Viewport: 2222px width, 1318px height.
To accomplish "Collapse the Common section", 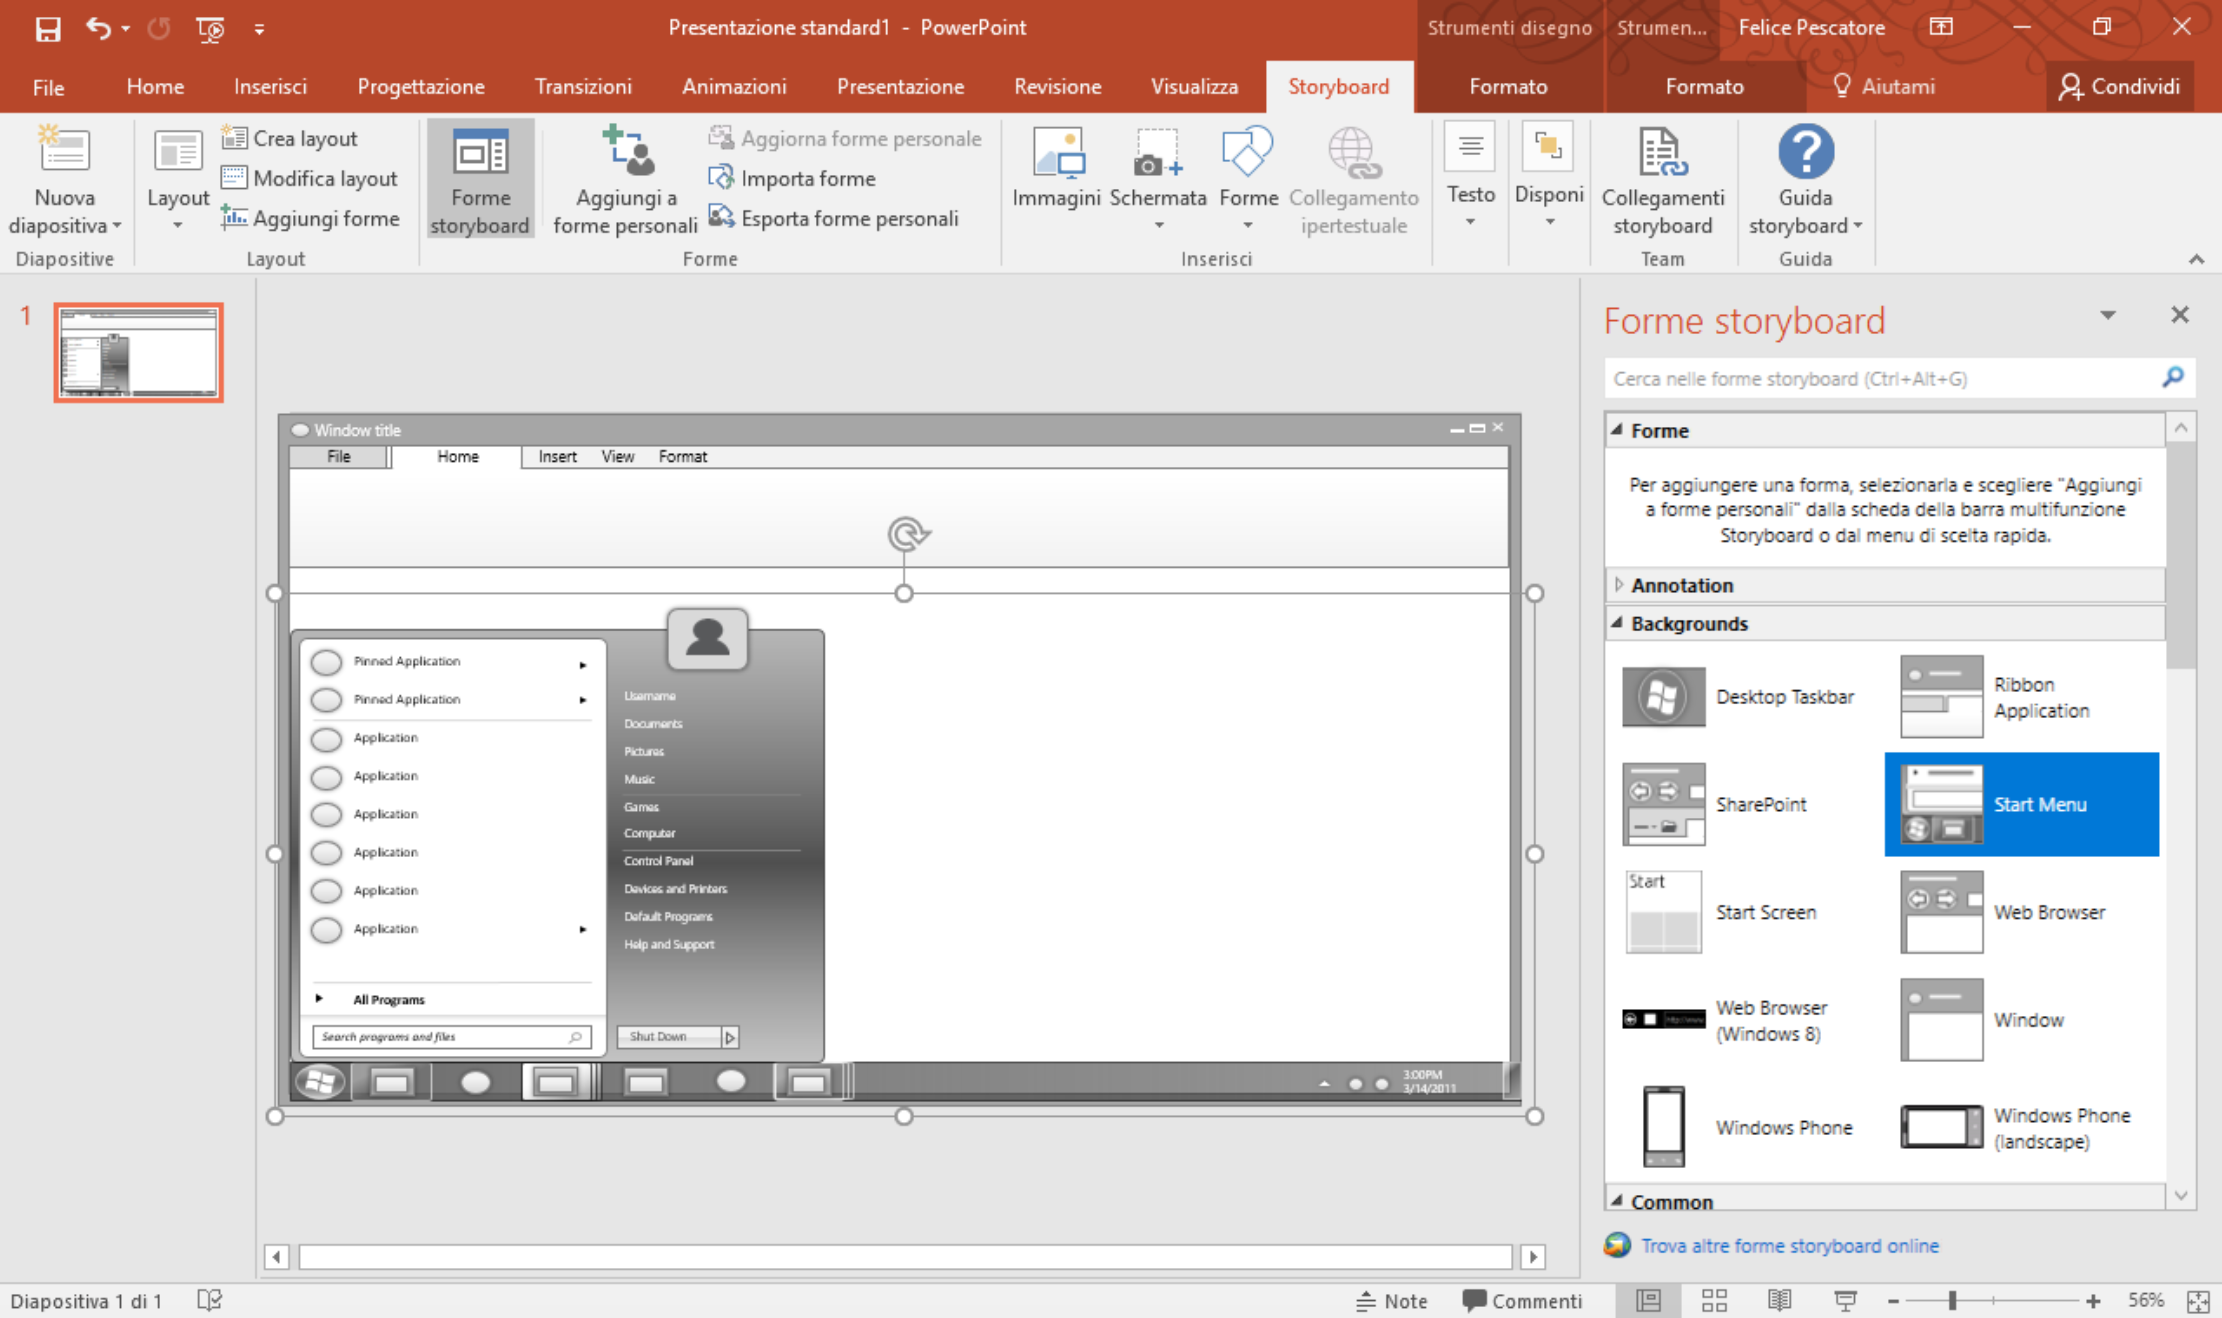I will (x=1617, y=1200).
